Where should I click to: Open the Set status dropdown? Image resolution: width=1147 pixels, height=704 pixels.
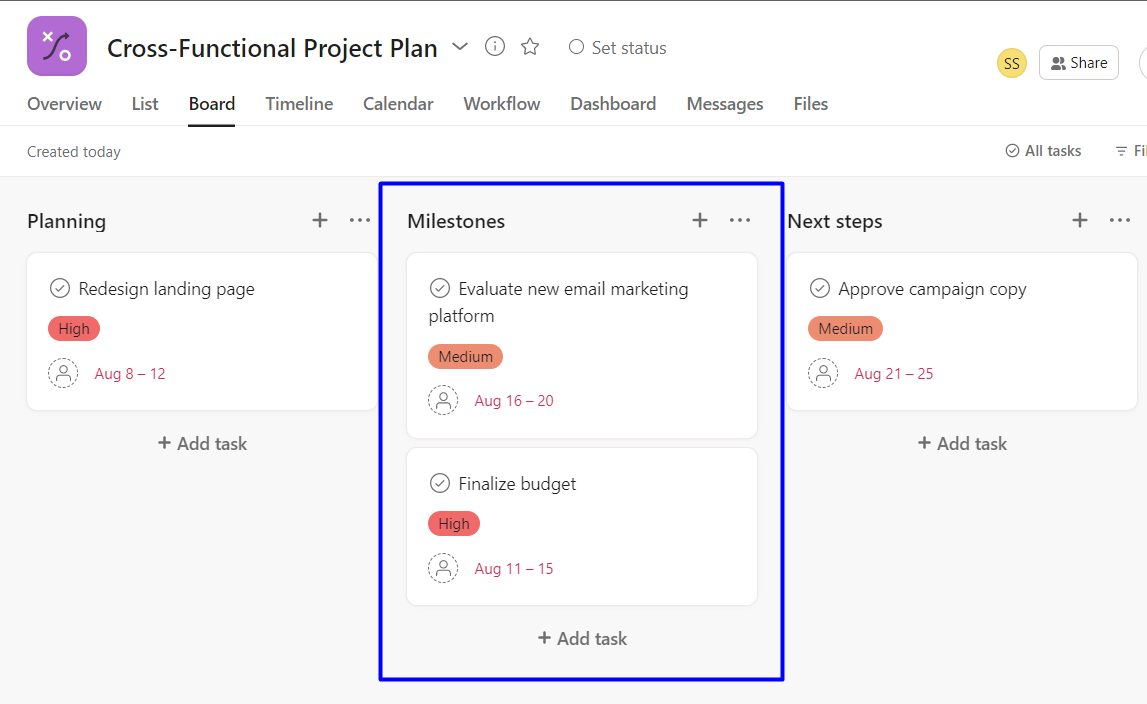(x=617, y=48)
